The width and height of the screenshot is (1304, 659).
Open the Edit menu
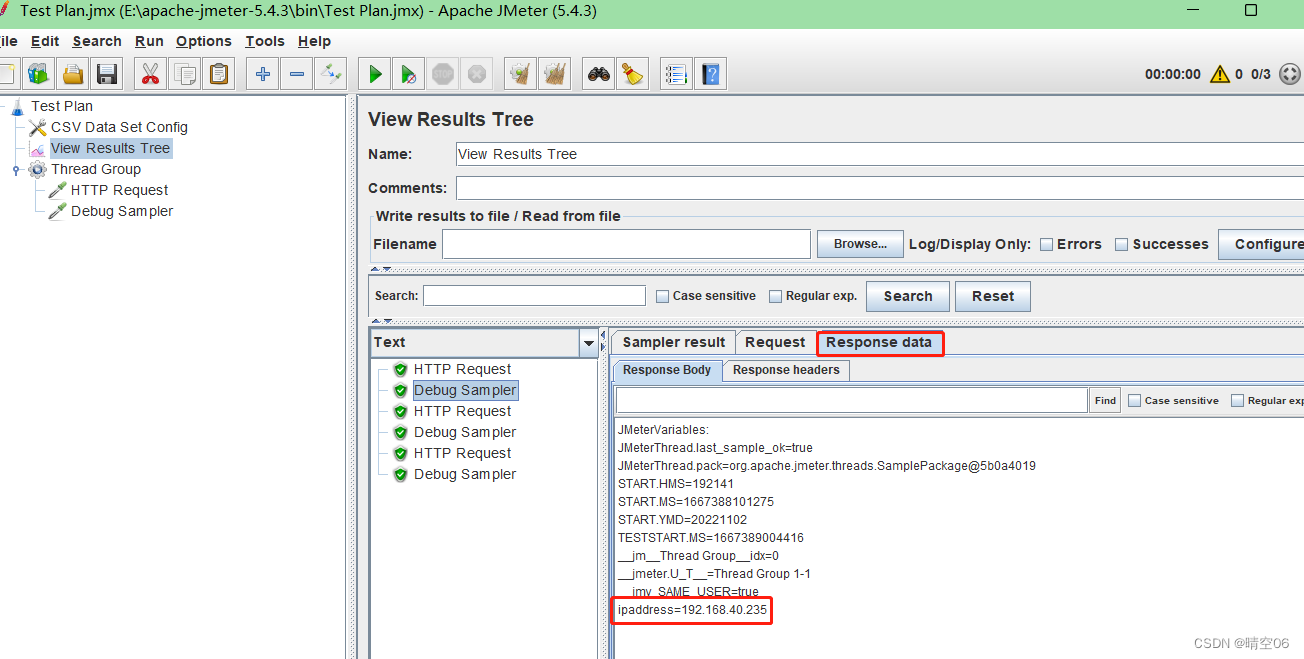pos(45,41)
